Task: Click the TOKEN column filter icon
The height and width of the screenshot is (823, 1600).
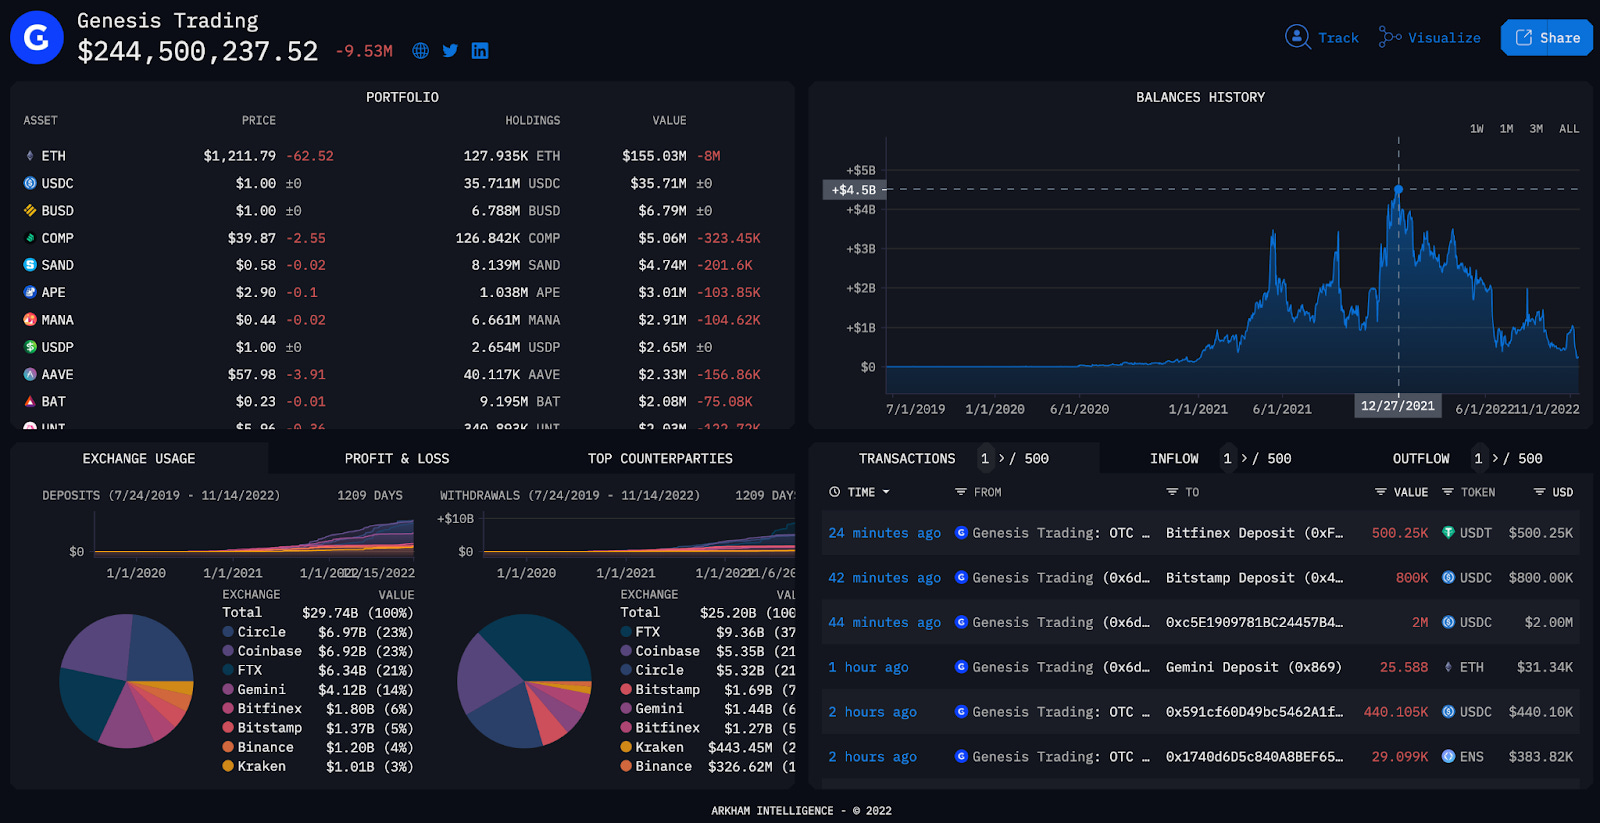Action: pos(1448,492)
